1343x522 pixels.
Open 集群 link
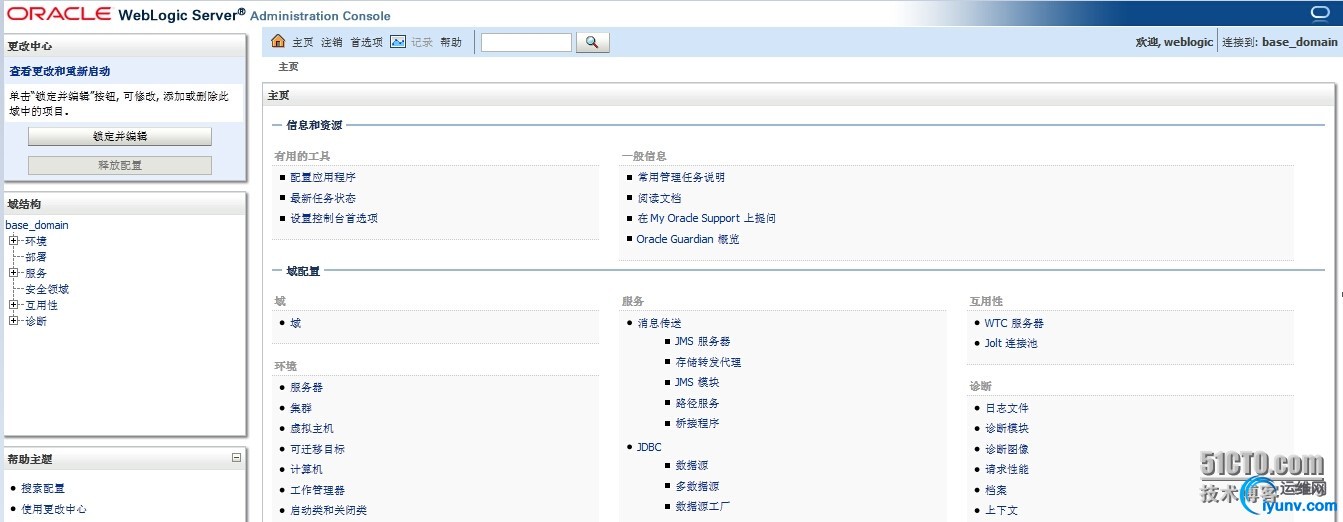(301, 408)
